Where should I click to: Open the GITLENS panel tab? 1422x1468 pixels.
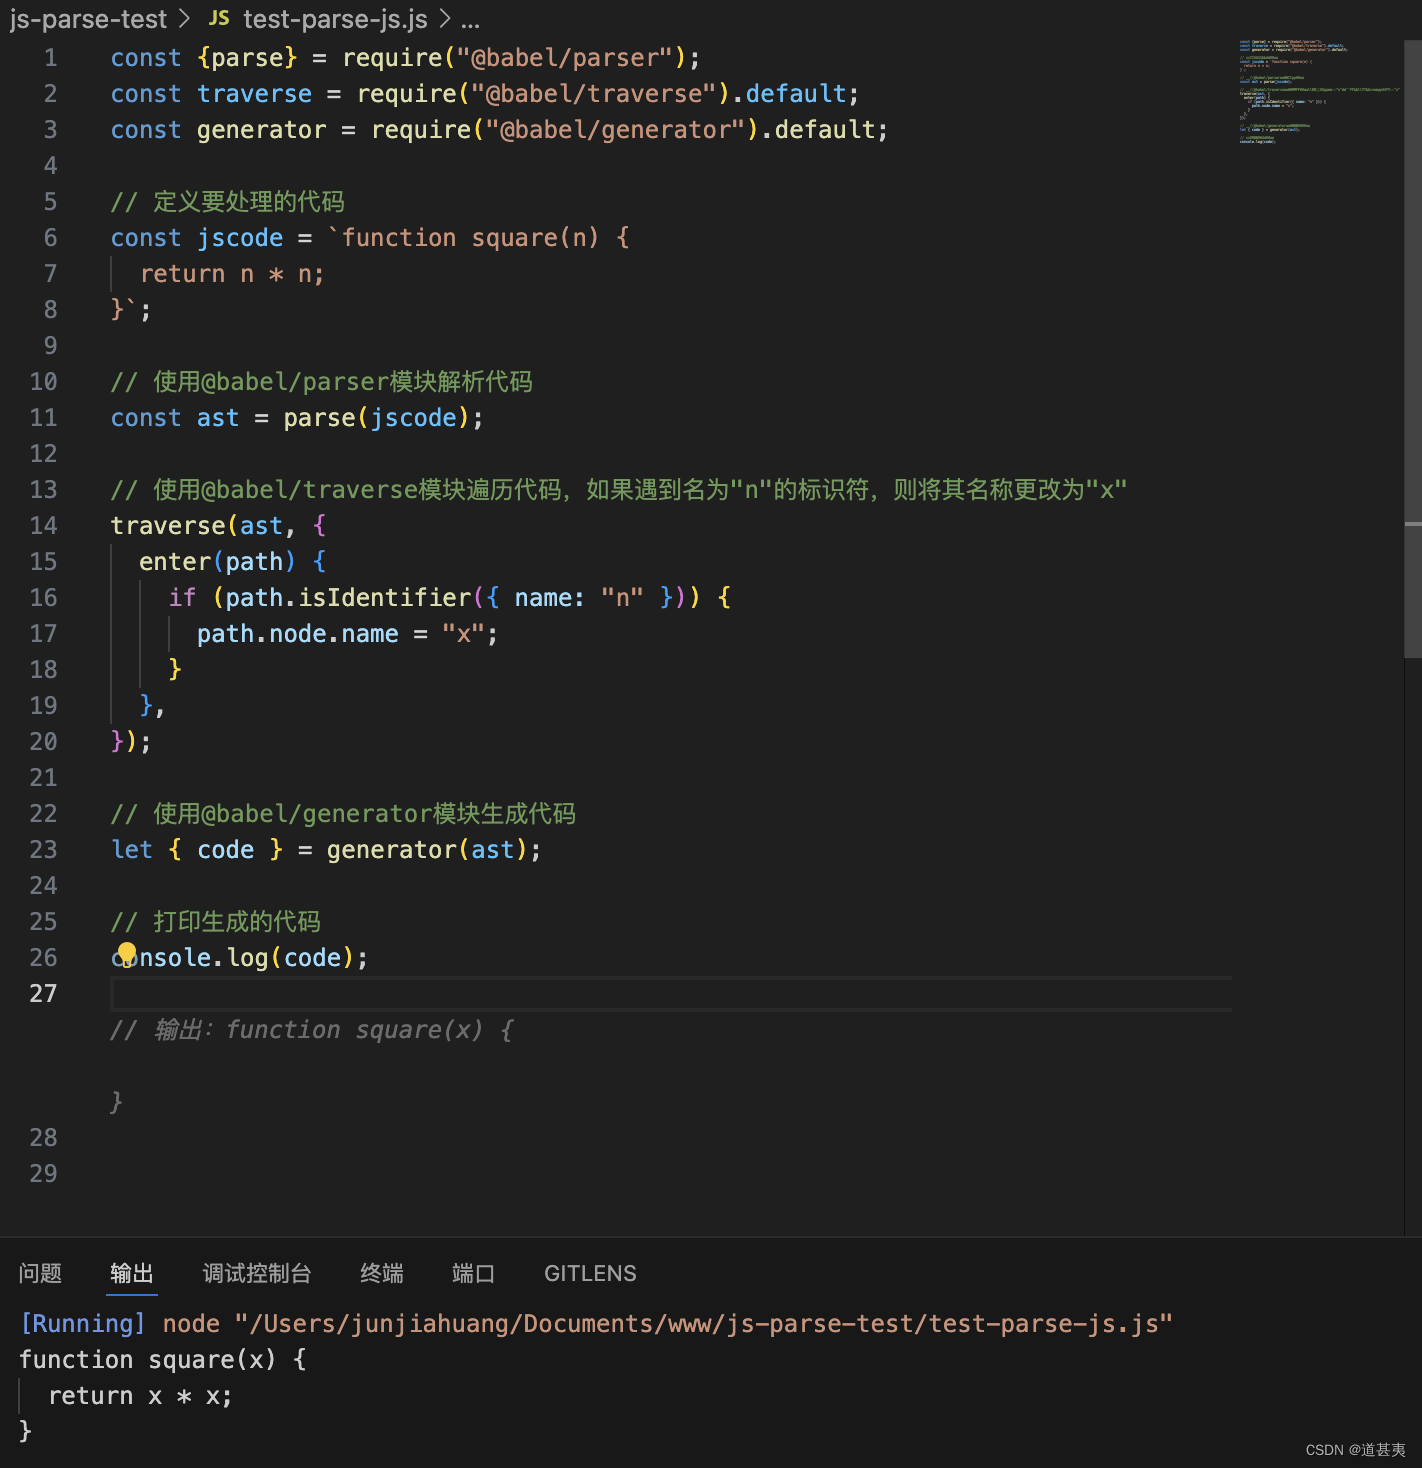[x=590, y=1273]
